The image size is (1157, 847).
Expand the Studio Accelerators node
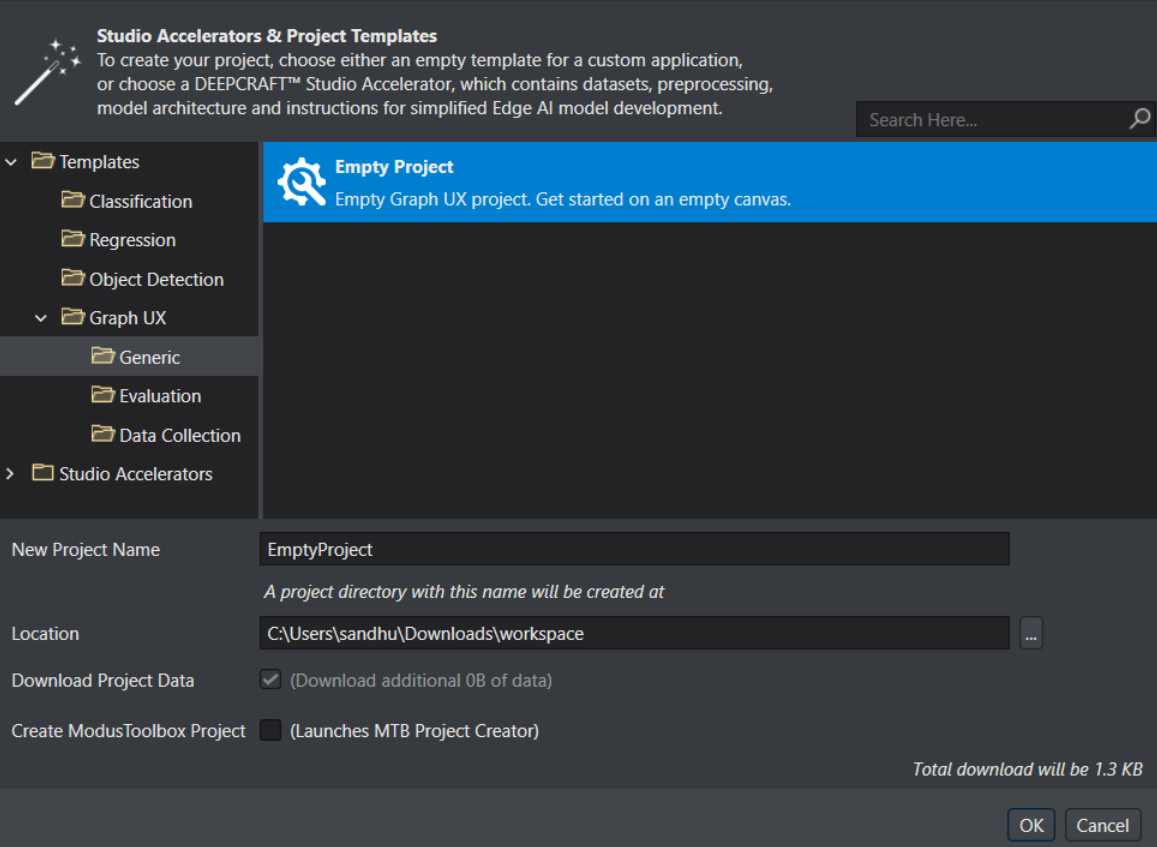pyautogui.click(x=11, y=474)
